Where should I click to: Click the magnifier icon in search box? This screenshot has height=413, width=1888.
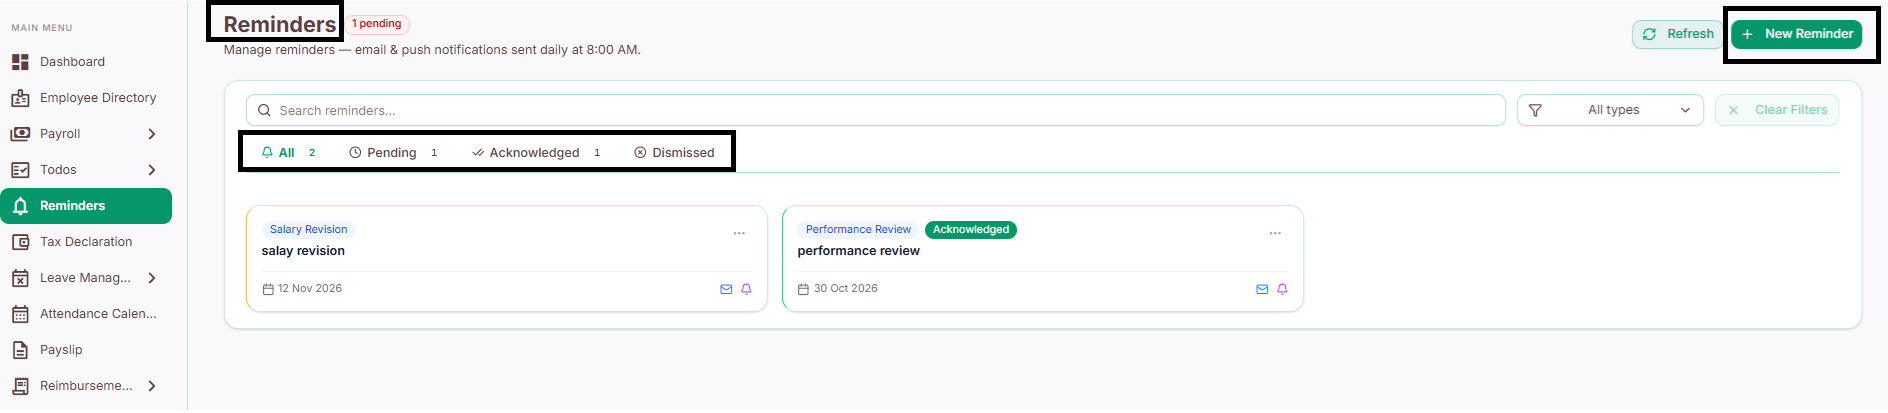(264, 110)
